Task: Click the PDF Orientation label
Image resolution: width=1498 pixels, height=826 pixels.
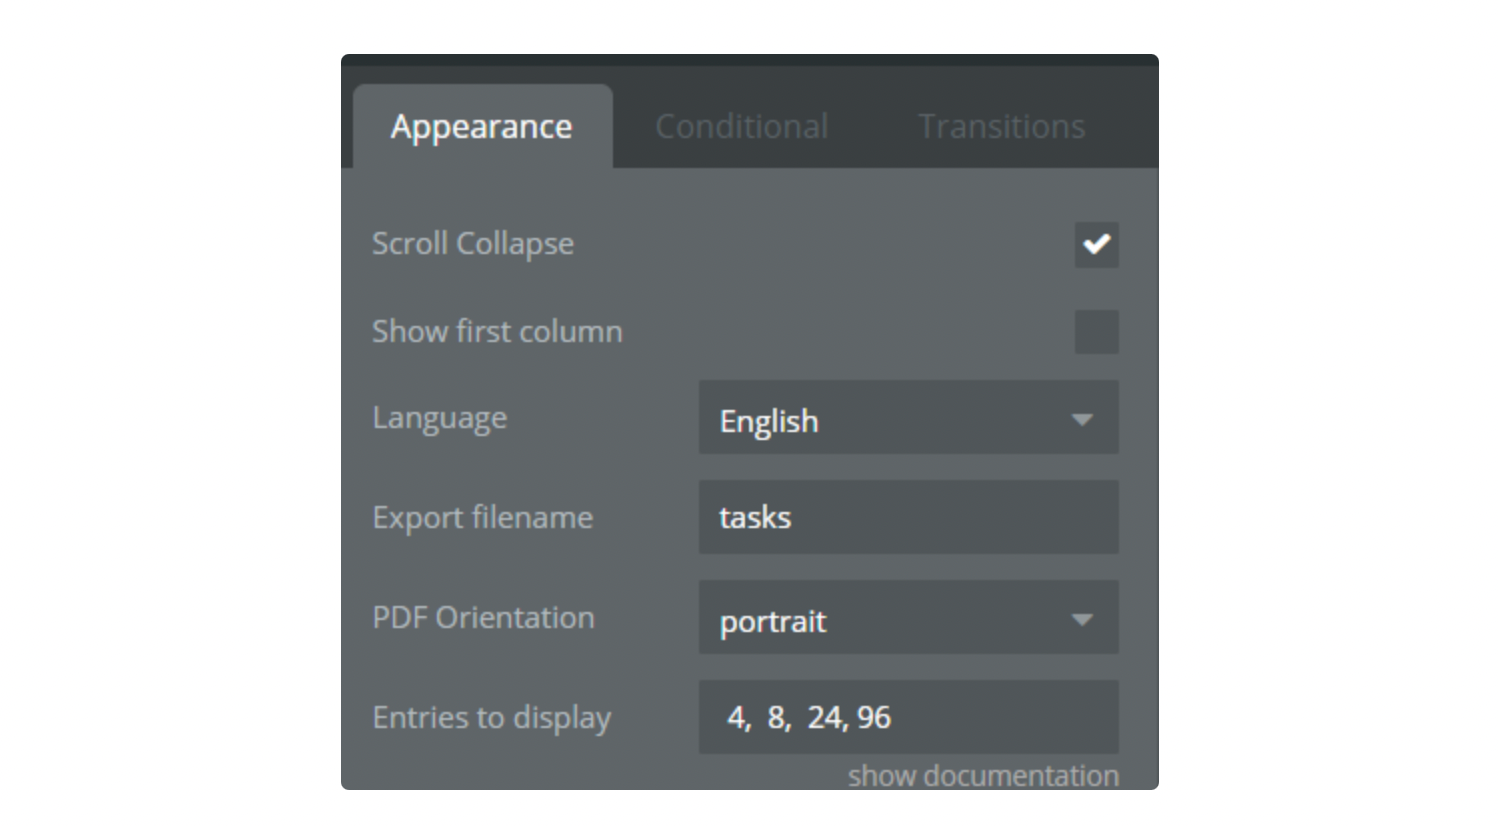Action: (483, 618)
